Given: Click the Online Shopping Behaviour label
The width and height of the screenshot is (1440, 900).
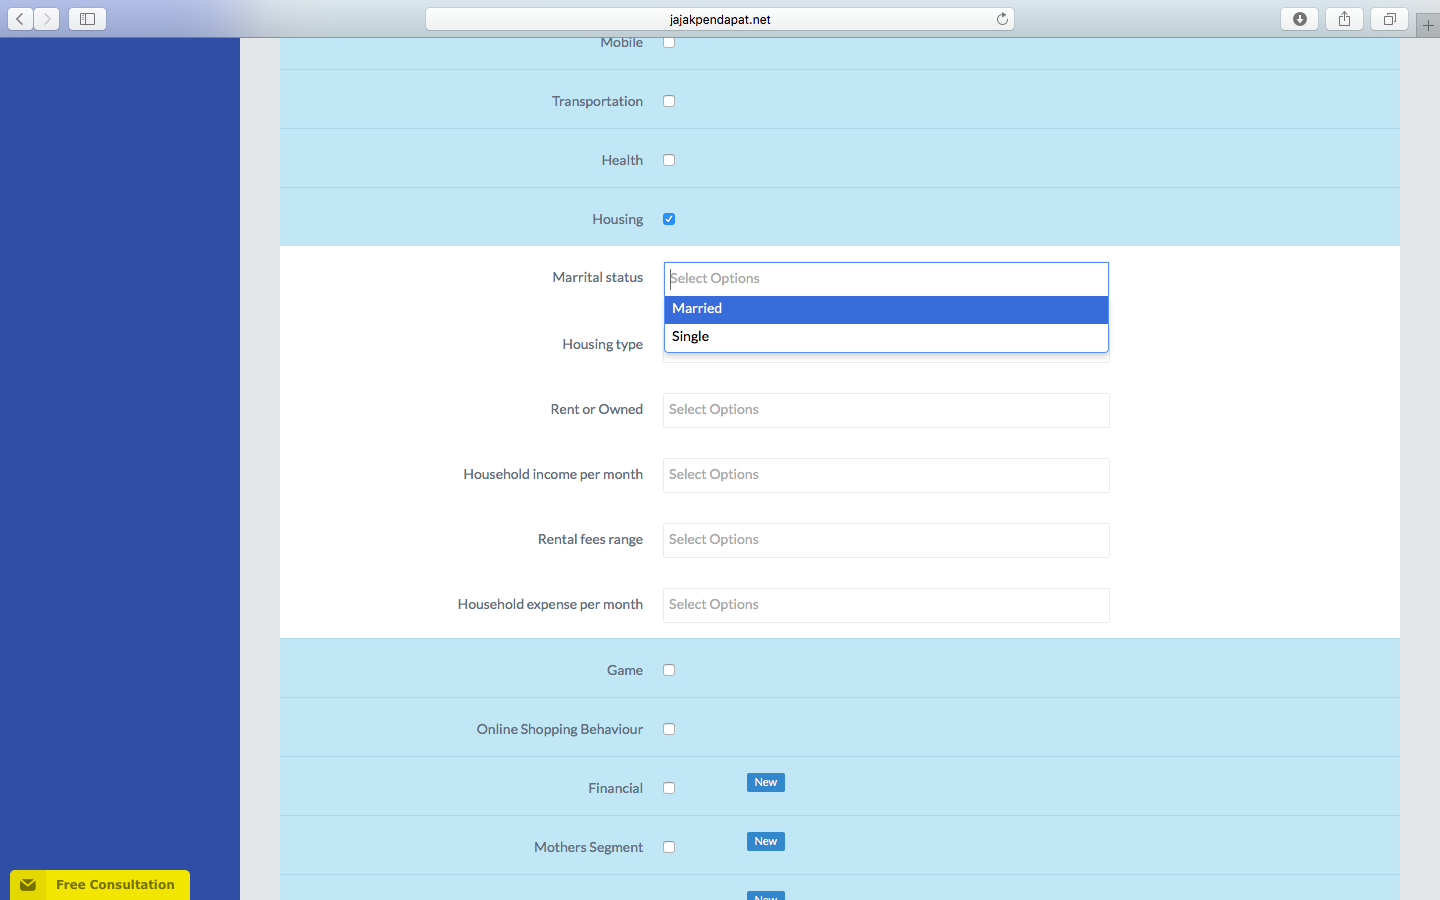Looking at the screenshot, I should click(560, 729).
